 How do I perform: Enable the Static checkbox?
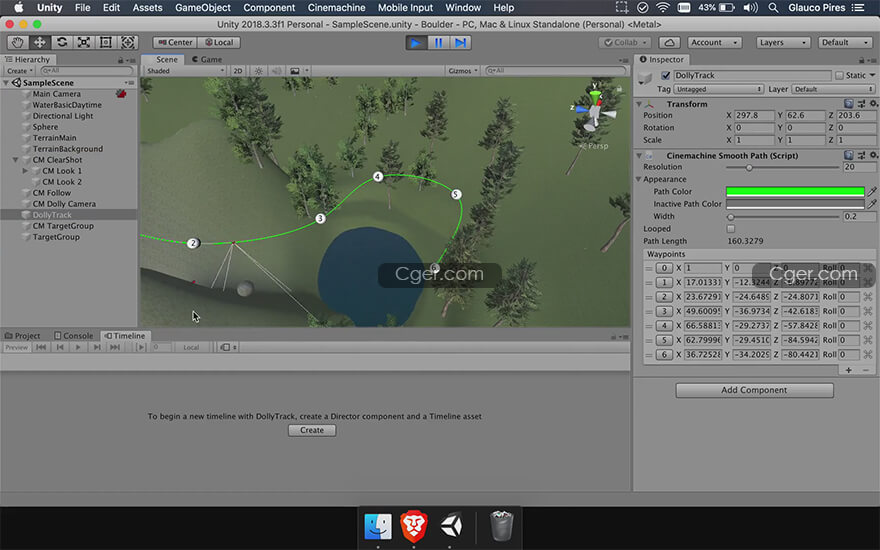point(839,75)
